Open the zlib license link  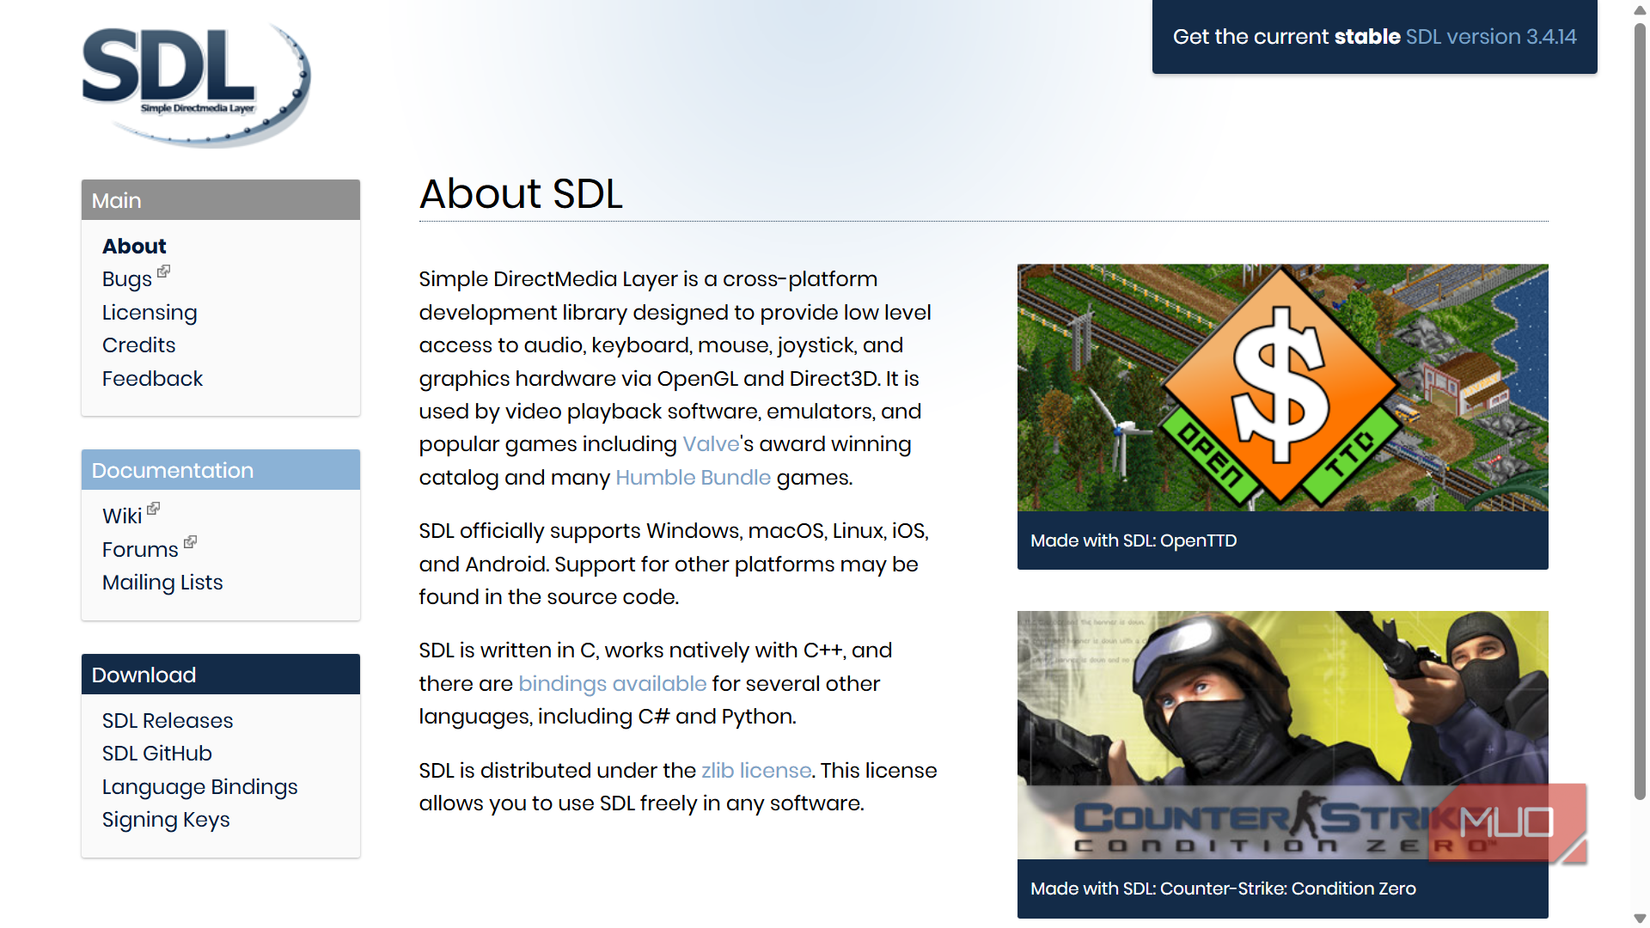[756, 770]
